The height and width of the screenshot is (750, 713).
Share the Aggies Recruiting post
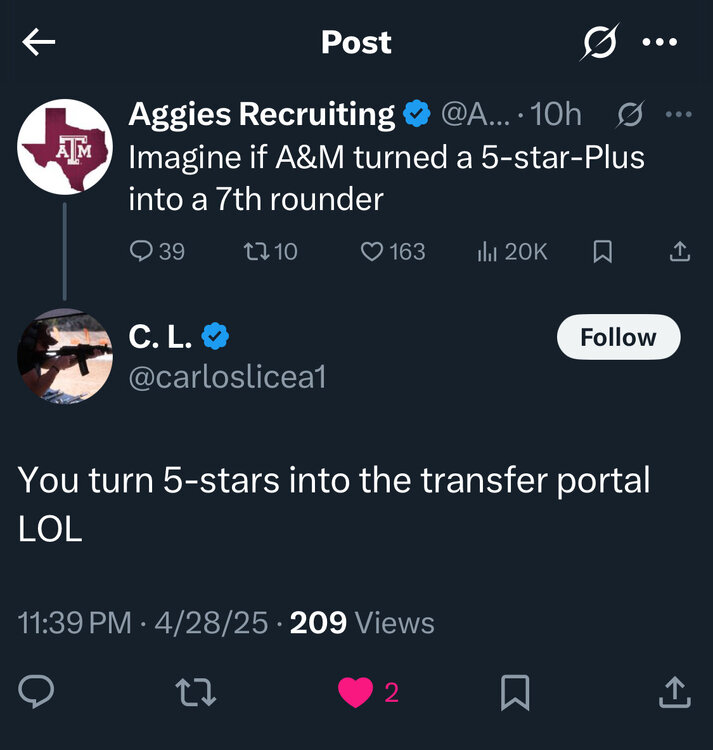tap(679, 252)
